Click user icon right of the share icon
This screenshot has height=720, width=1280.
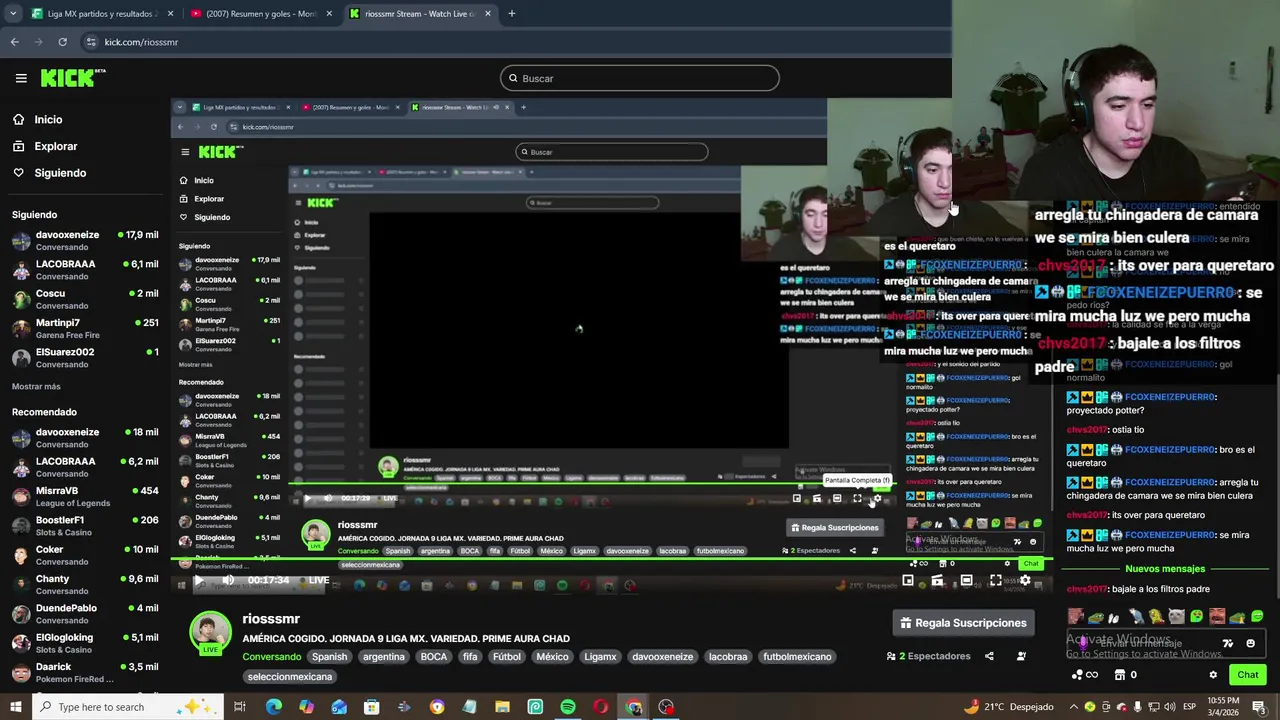(x=1021, y=656)
